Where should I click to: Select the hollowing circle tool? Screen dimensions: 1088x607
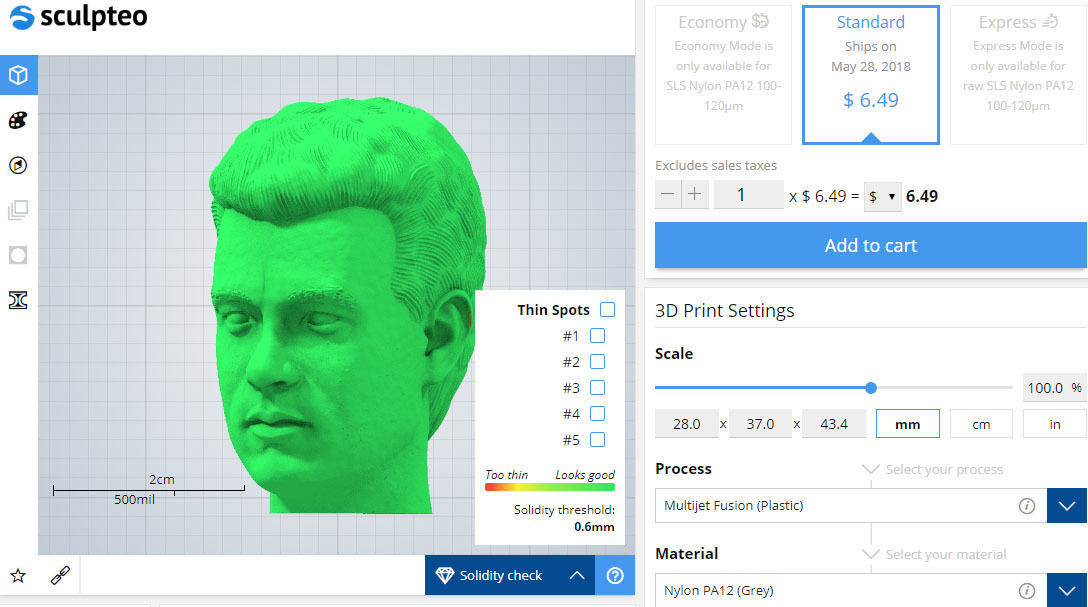coord(18,255)
